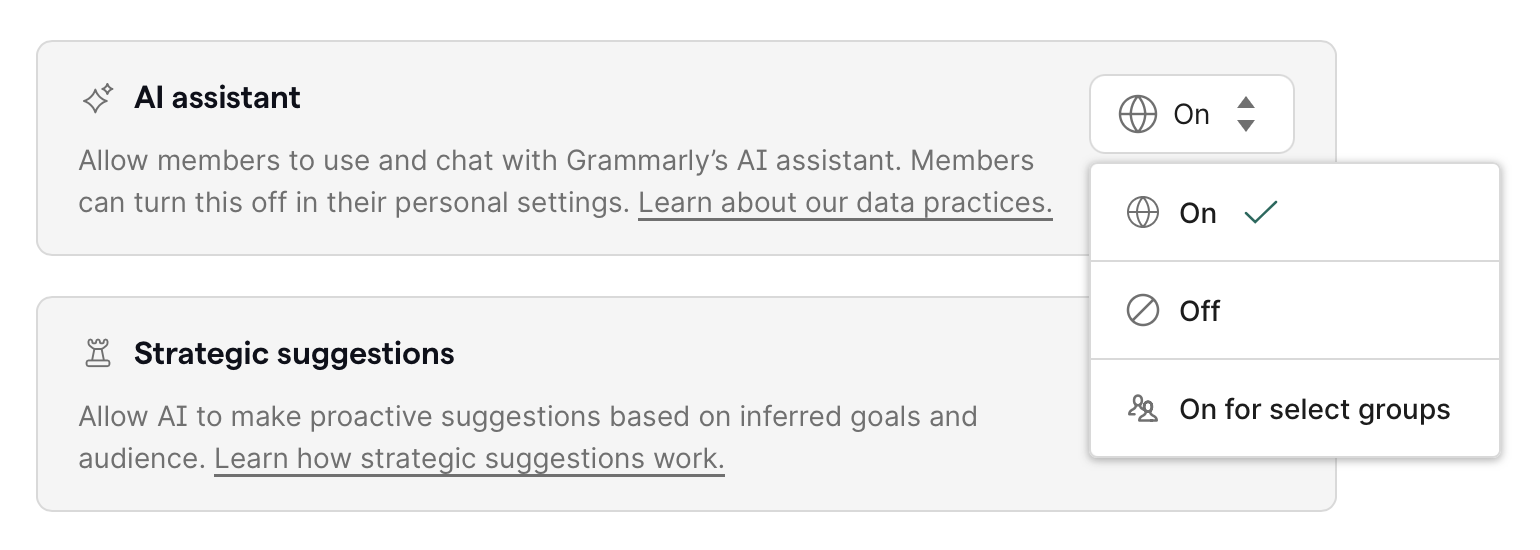The height and width of the screenshot is (550, 1540).
Task: Choose the Off option in the menu
Action: [x=1199, y=311]
